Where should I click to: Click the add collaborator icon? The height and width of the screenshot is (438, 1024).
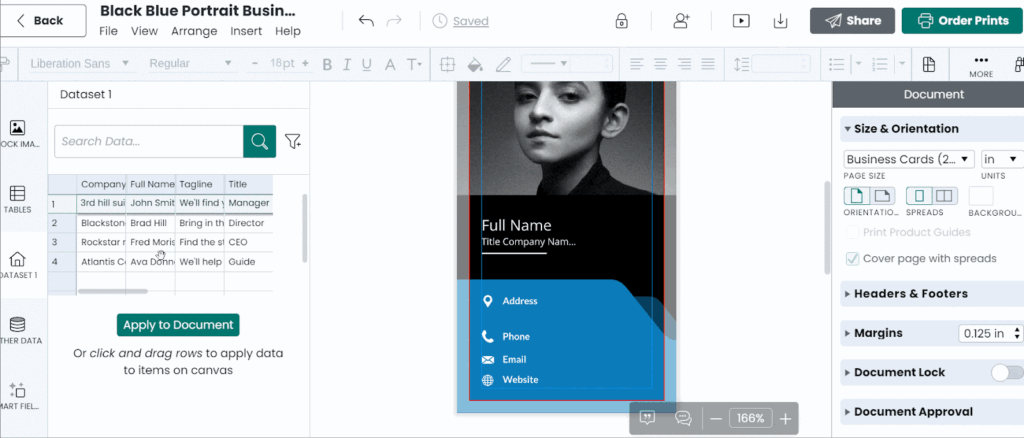point(683,21)
